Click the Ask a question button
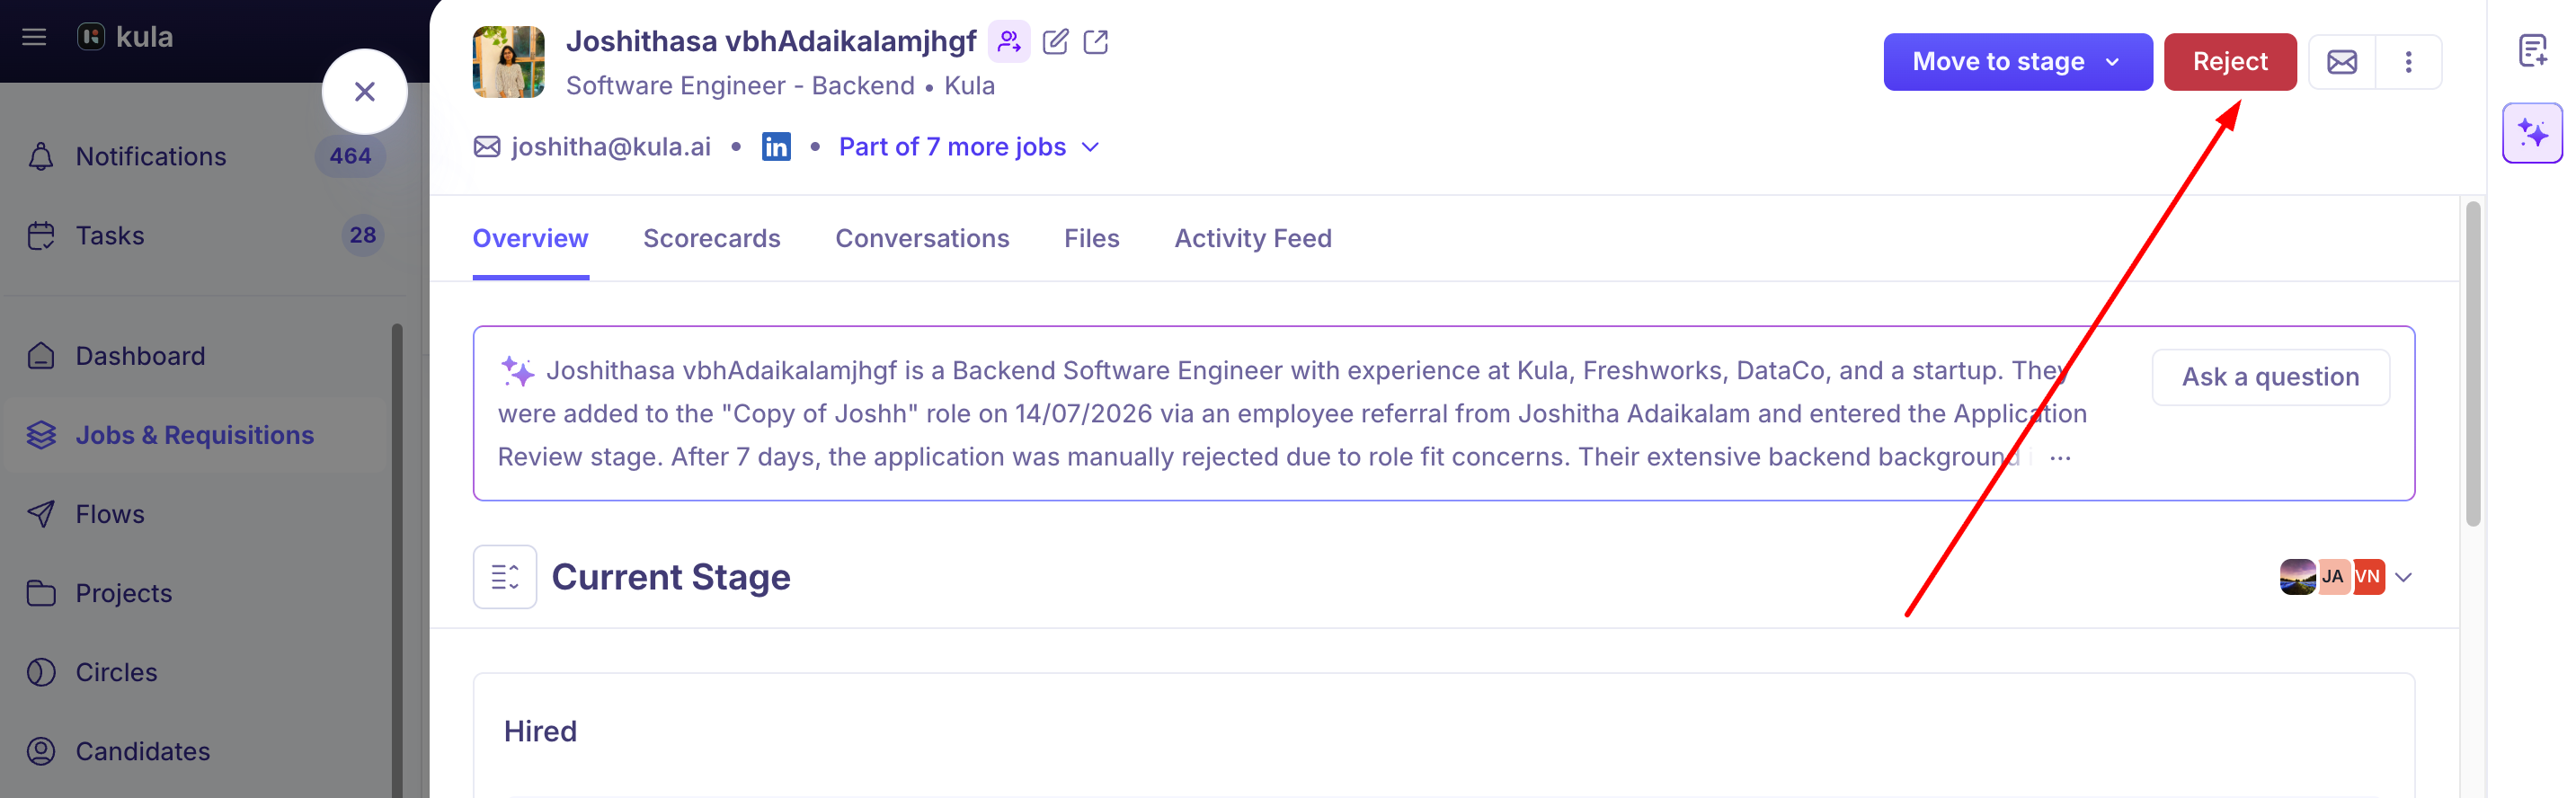 tap(2270, 377)
